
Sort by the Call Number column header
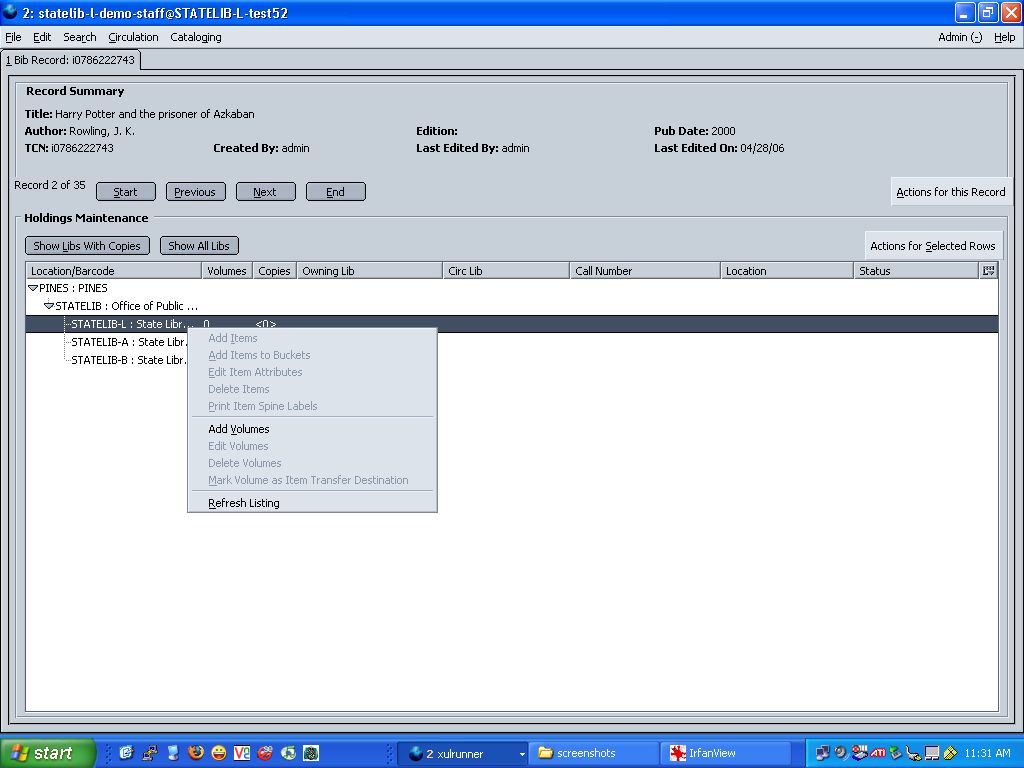645,271
